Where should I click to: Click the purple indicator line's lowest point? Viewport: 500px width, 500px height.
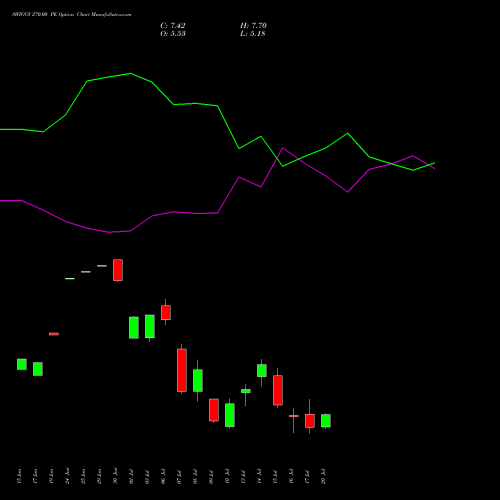click(110, 232)
